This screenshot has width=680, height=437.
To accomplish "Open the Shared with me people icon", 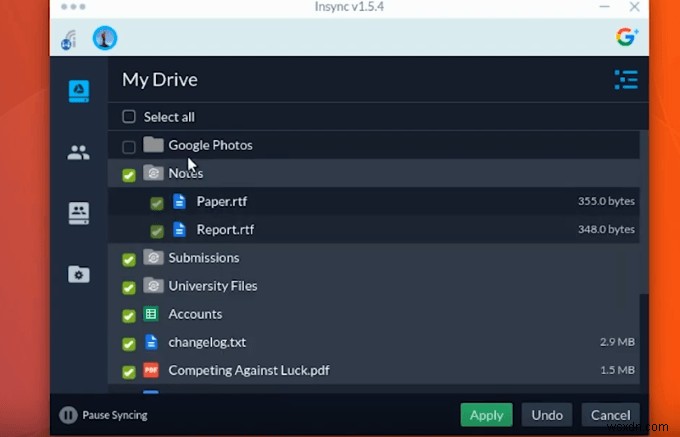I will pyautogui.click(x=78, y=152).
